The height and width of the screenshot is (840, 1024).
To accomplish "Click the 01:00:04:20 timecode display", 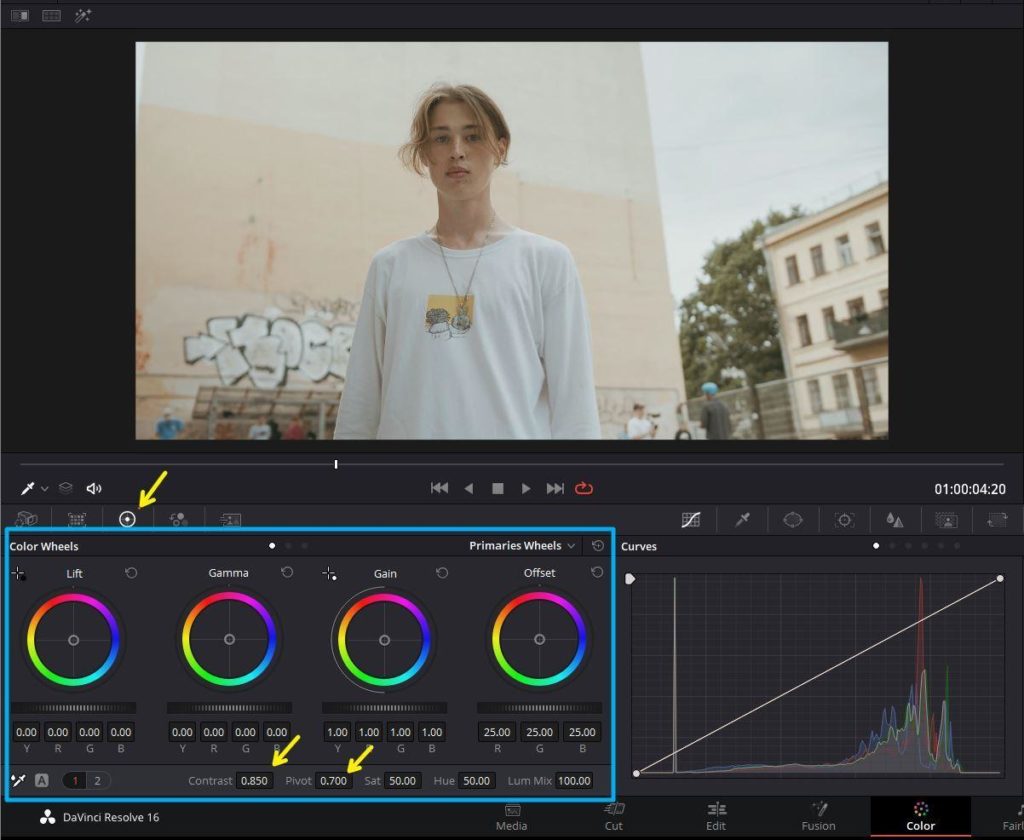I will pyautogui.click(x=970, y=489).
